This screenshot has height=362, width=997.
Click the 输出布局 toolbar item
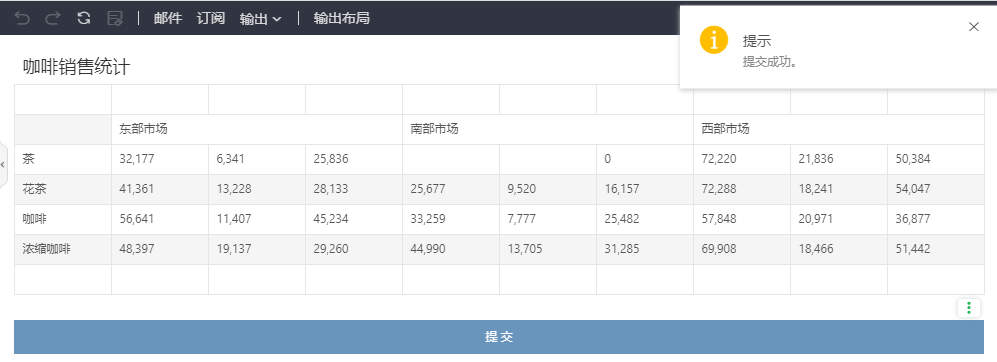pos(341,18)
